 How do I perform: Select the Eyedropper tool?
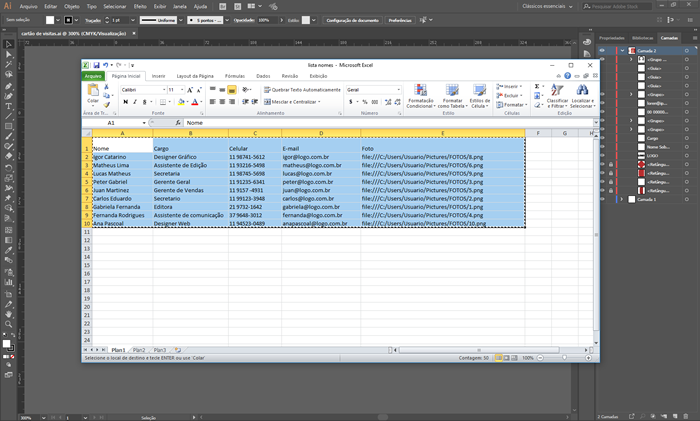[x=8, y=250]
